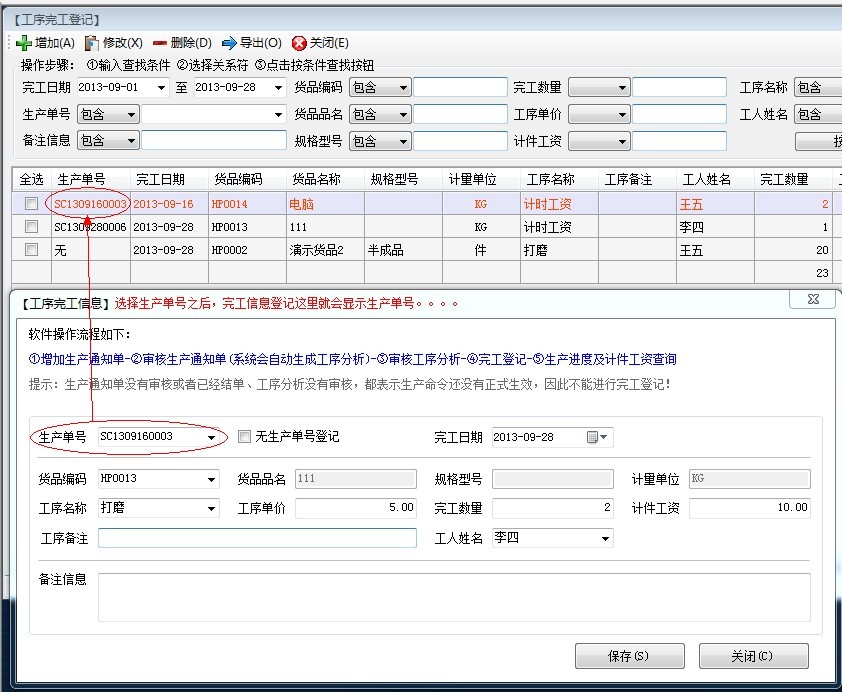Open calendar picker for dialog 完工日期

[x=598, y=437]
